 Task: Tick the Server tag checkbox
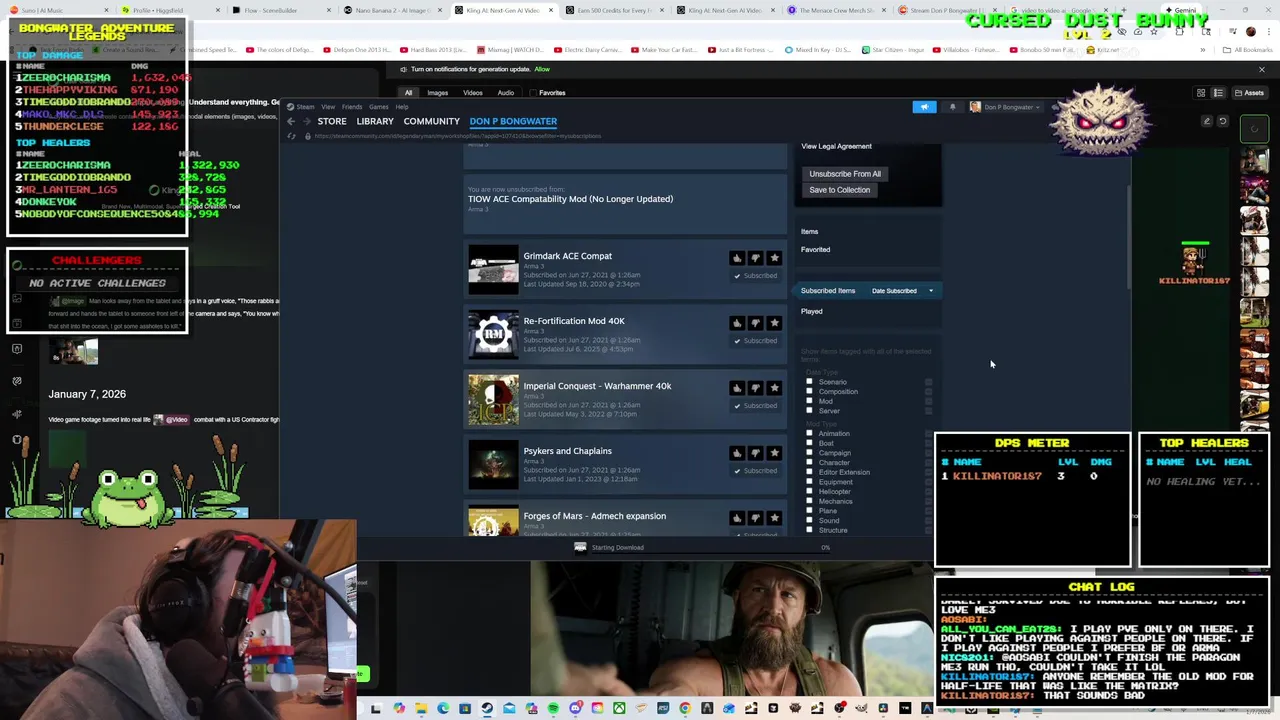809,410
